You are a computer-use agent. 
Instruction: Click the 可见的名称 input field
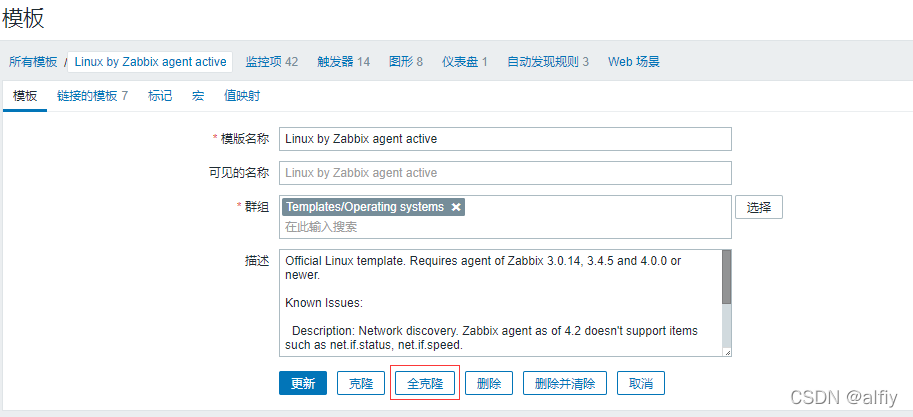click(505, 172)
